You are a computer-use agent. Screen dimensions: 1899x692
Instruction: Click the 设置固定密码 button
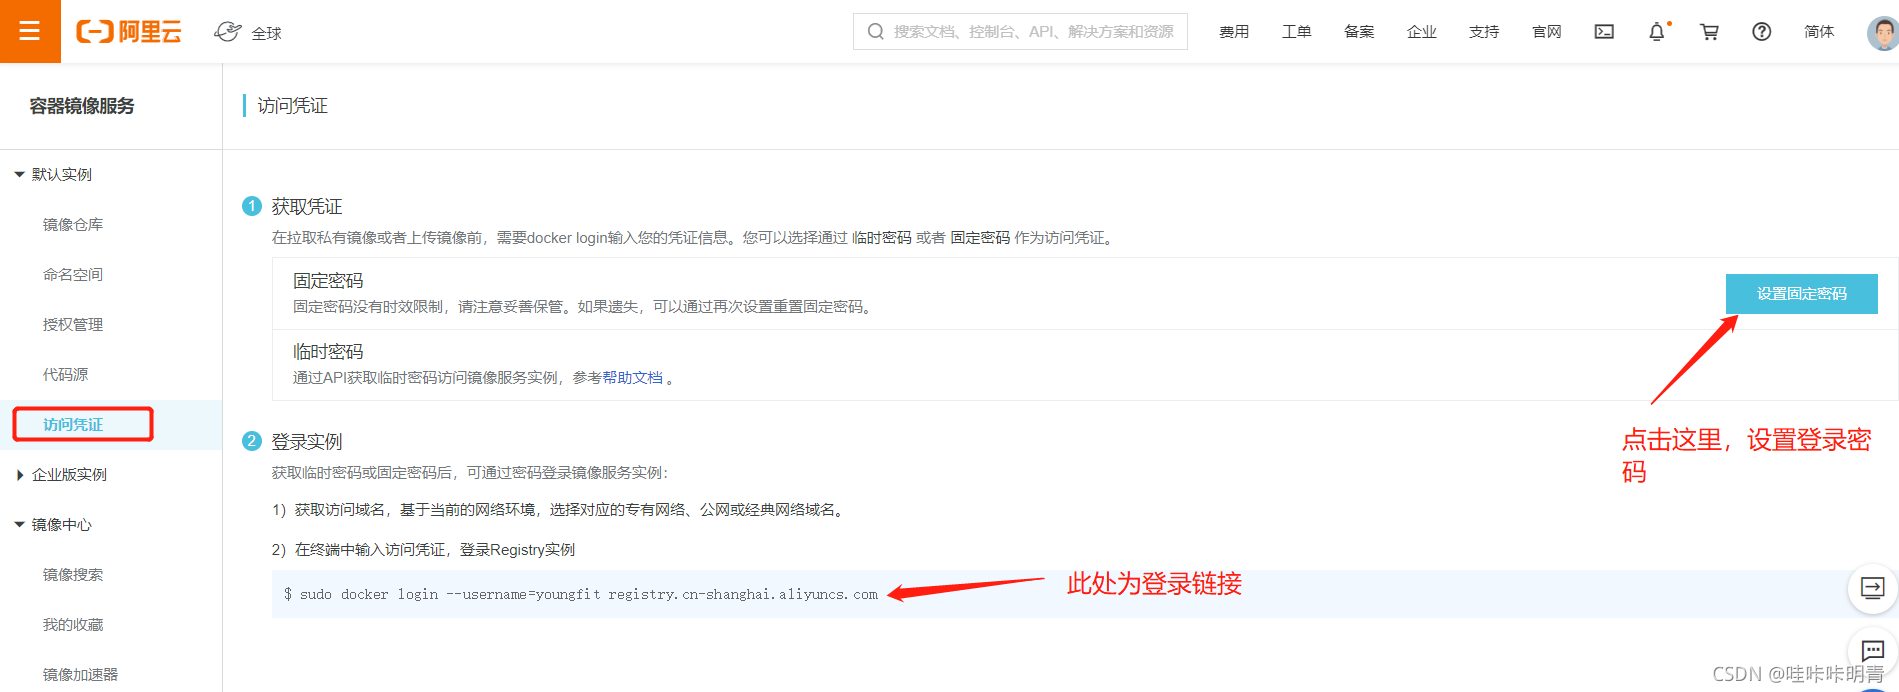[x=1801, y=293]
